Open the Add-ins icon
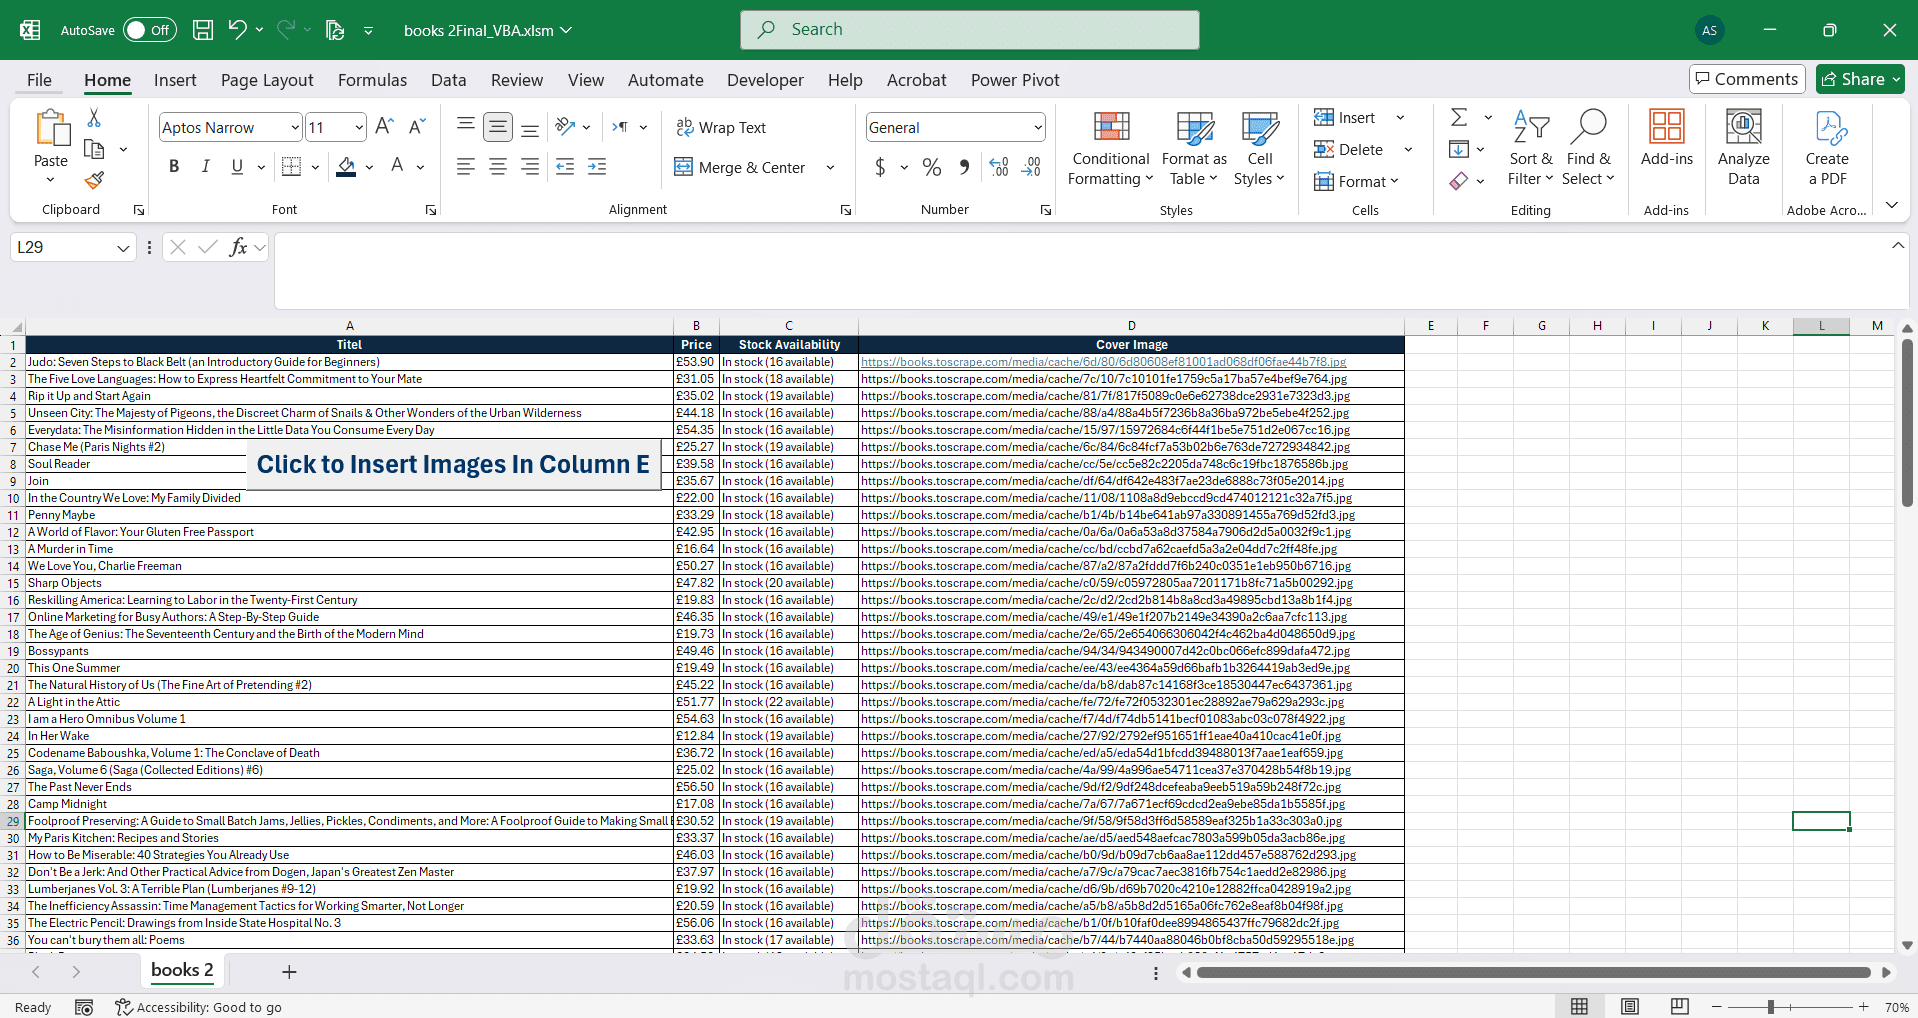This screenshot has height=1018, width=1918. point(1667,127)
